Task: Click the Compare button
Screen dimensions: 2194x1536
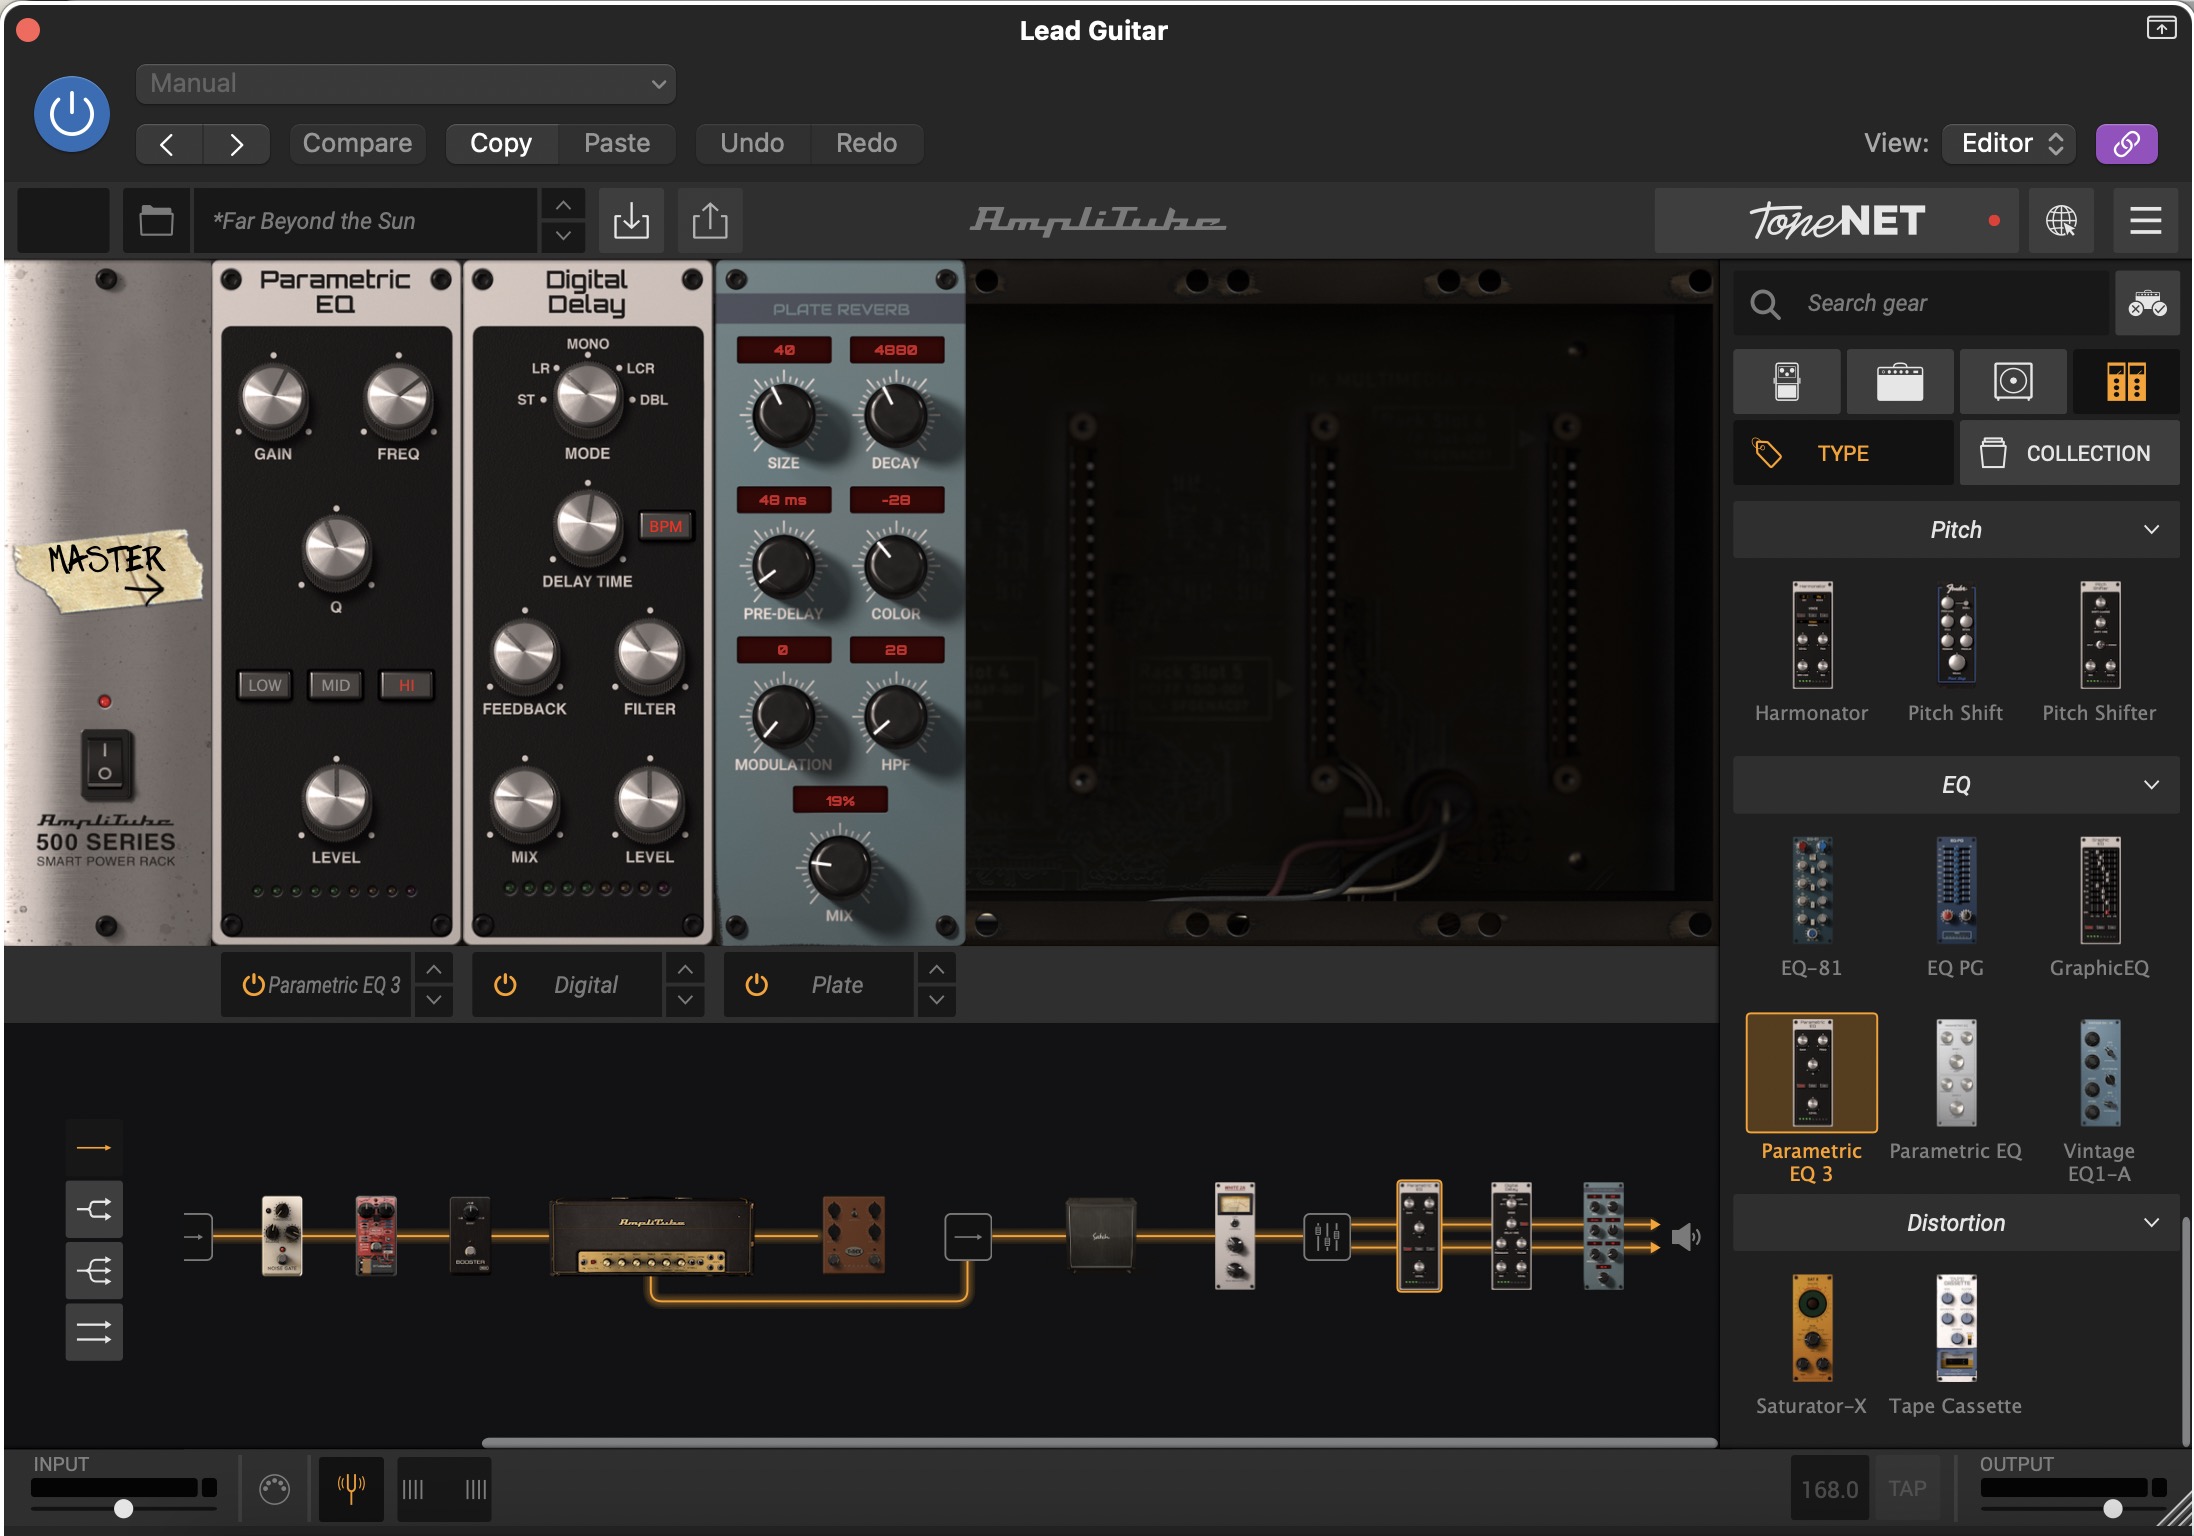Action: click(357, 143)
